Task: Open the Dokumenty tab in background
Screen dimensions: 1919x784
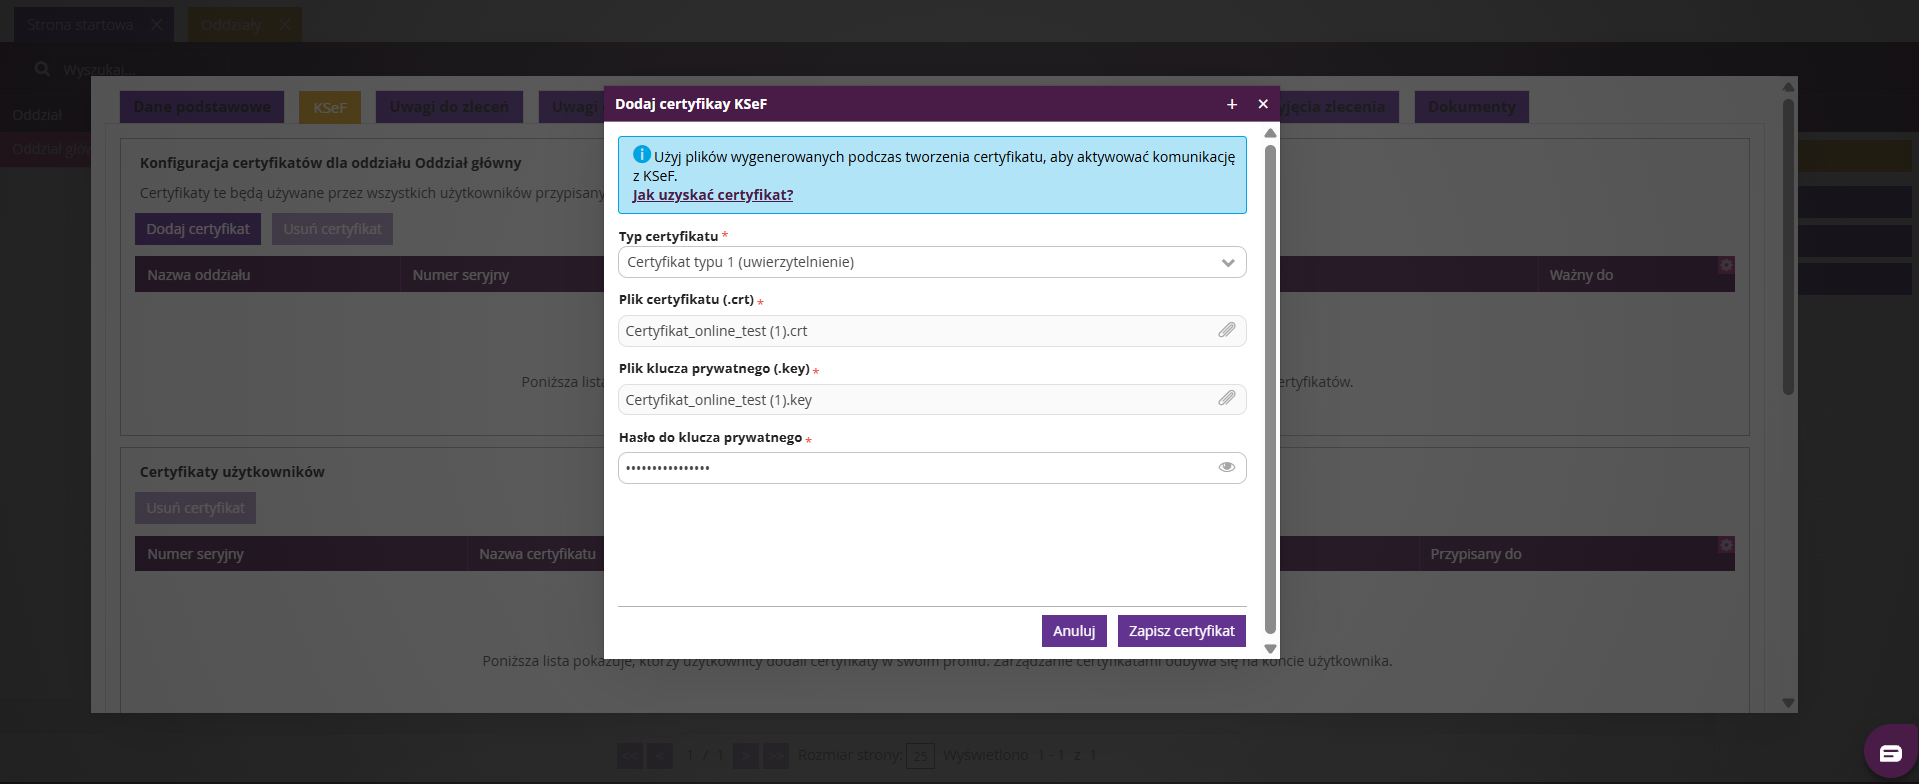Action: [x=1472, y=107]
